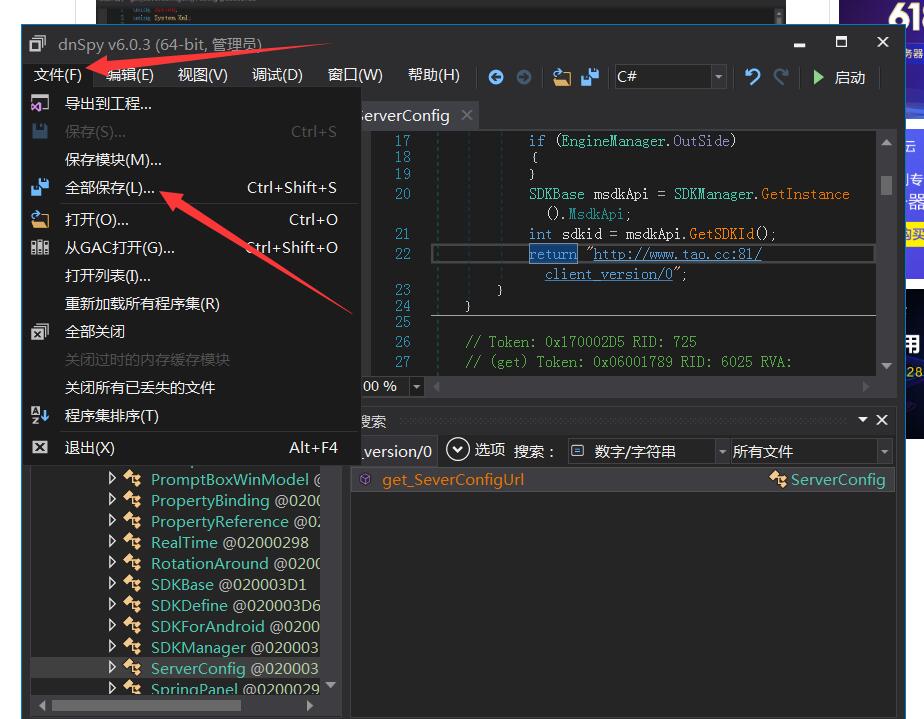Open the C# language dropdown
This screenshot has height=719, width=924.
point(718,77)
